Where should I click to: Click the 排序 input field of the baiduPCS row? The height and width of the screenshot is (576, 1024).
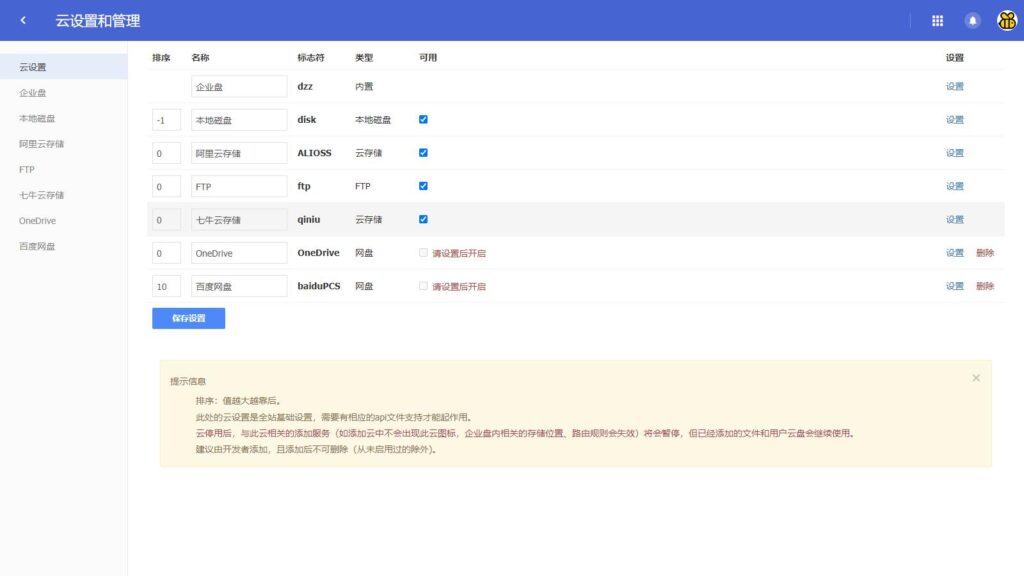(165, 285)
